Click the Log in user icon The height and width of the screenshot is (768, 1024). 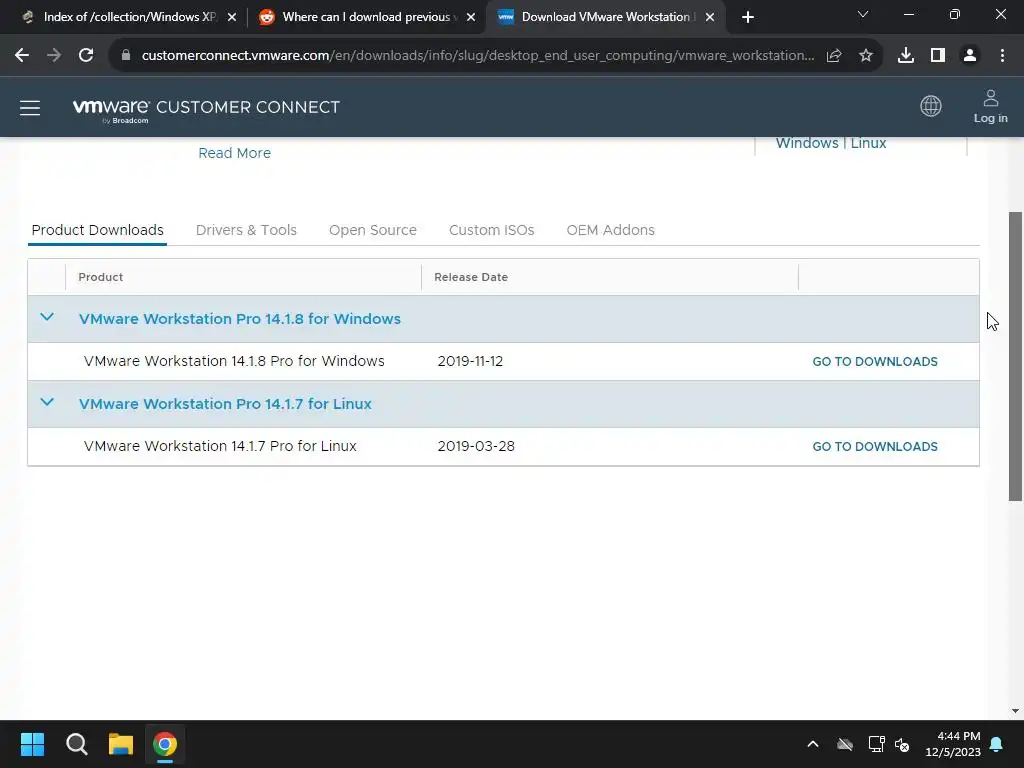[990, 106]
